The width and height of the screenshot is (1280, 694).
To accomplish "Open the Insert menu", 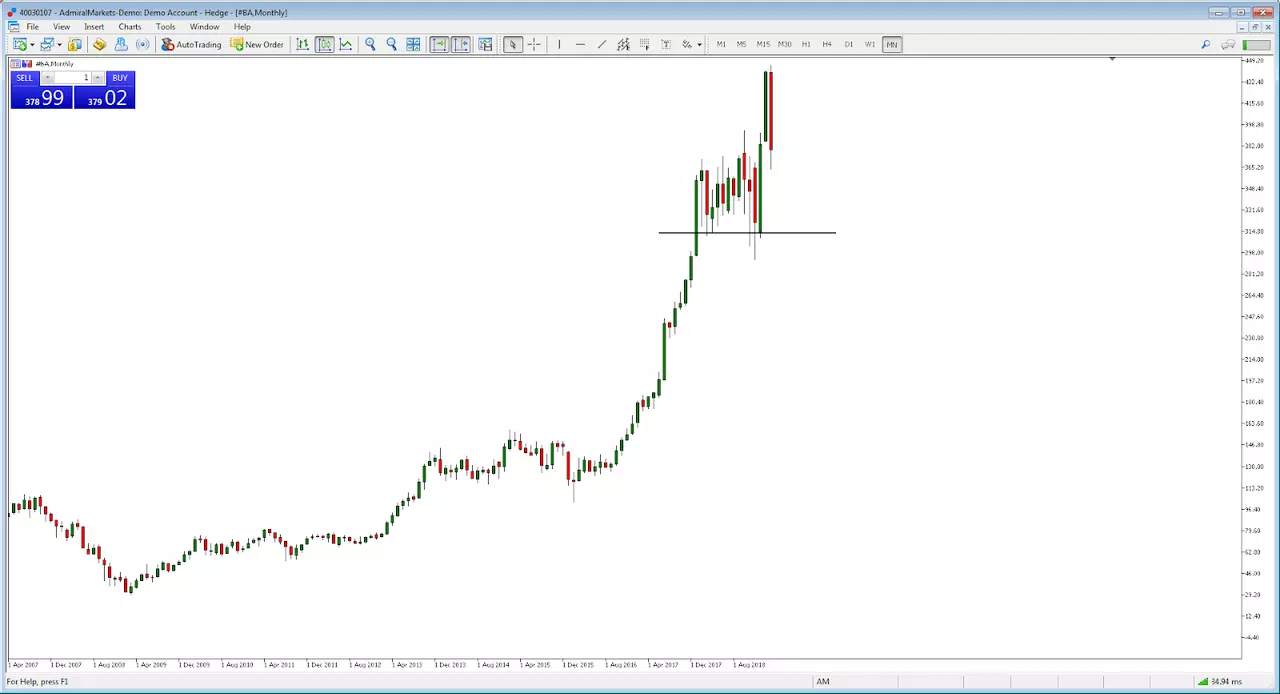I will coord(94,27).
